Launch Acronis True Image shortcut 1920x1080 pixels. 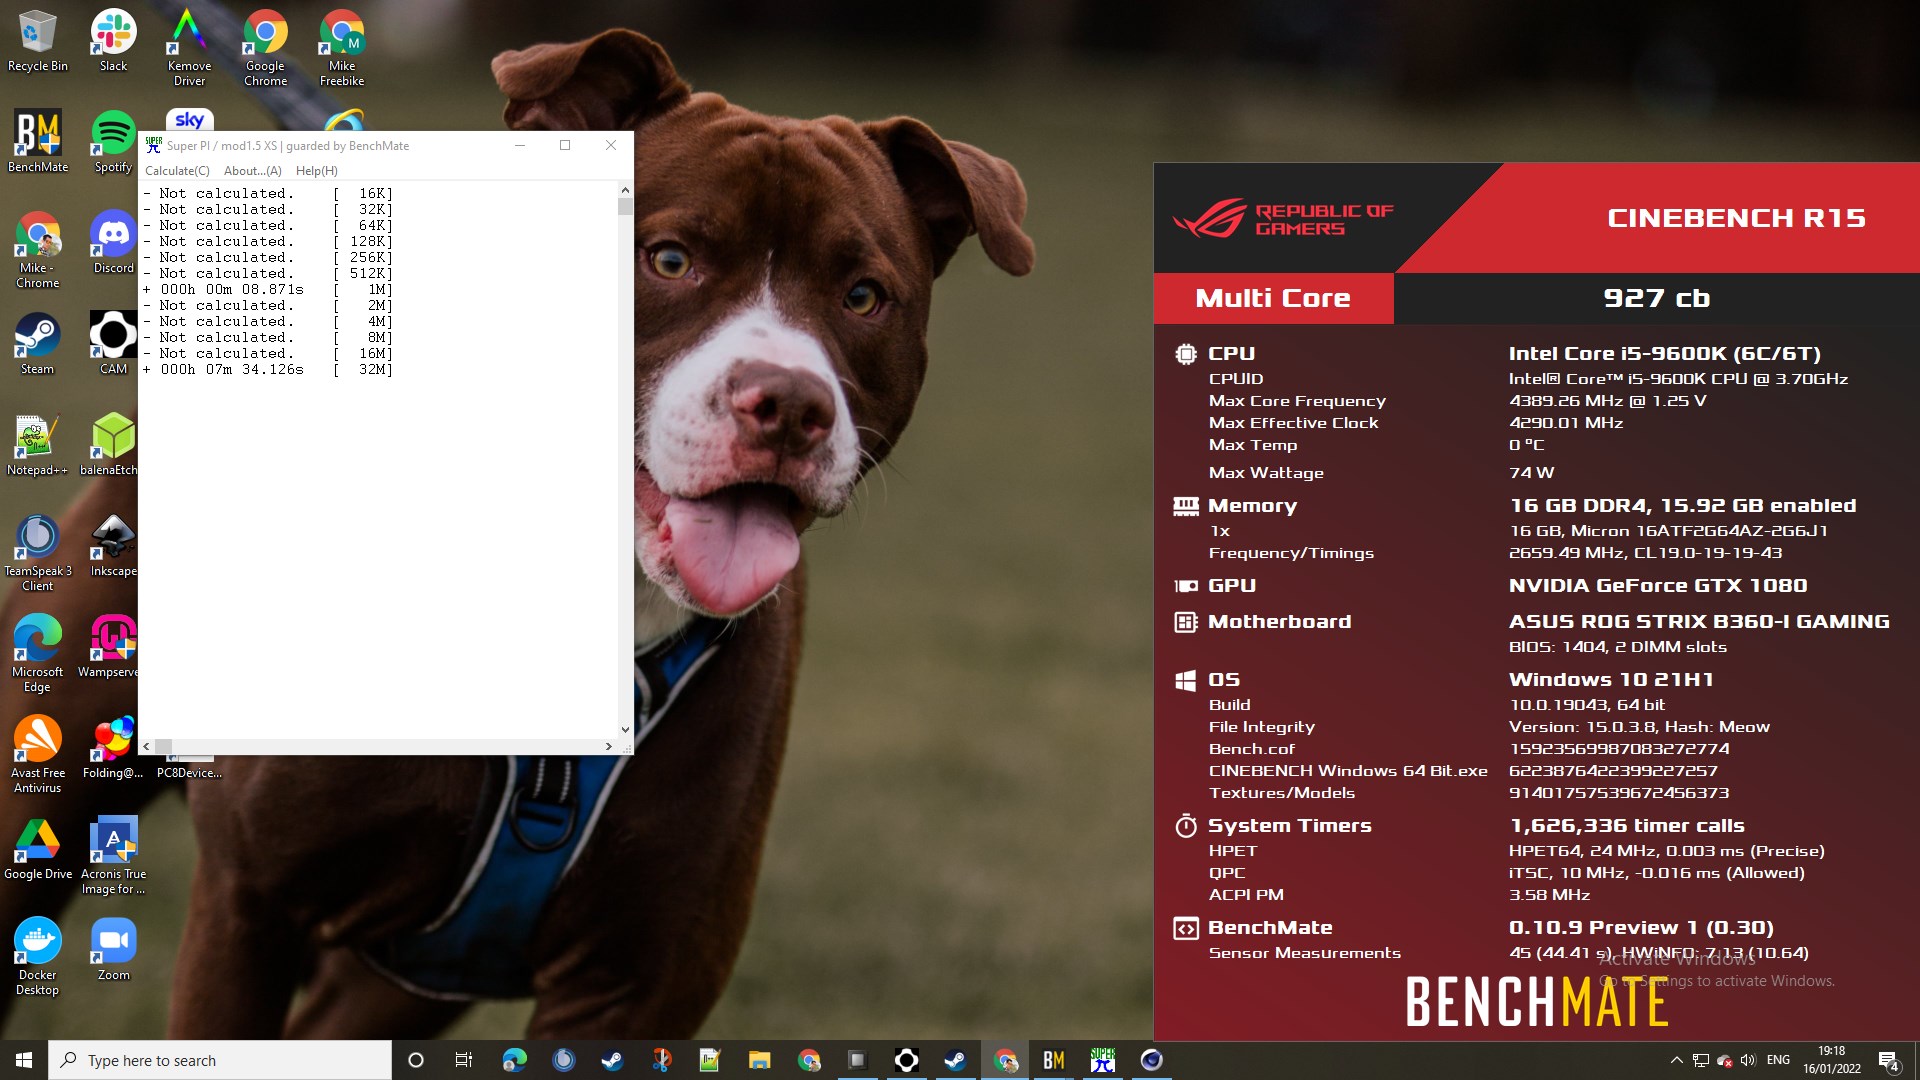(113, 855)
